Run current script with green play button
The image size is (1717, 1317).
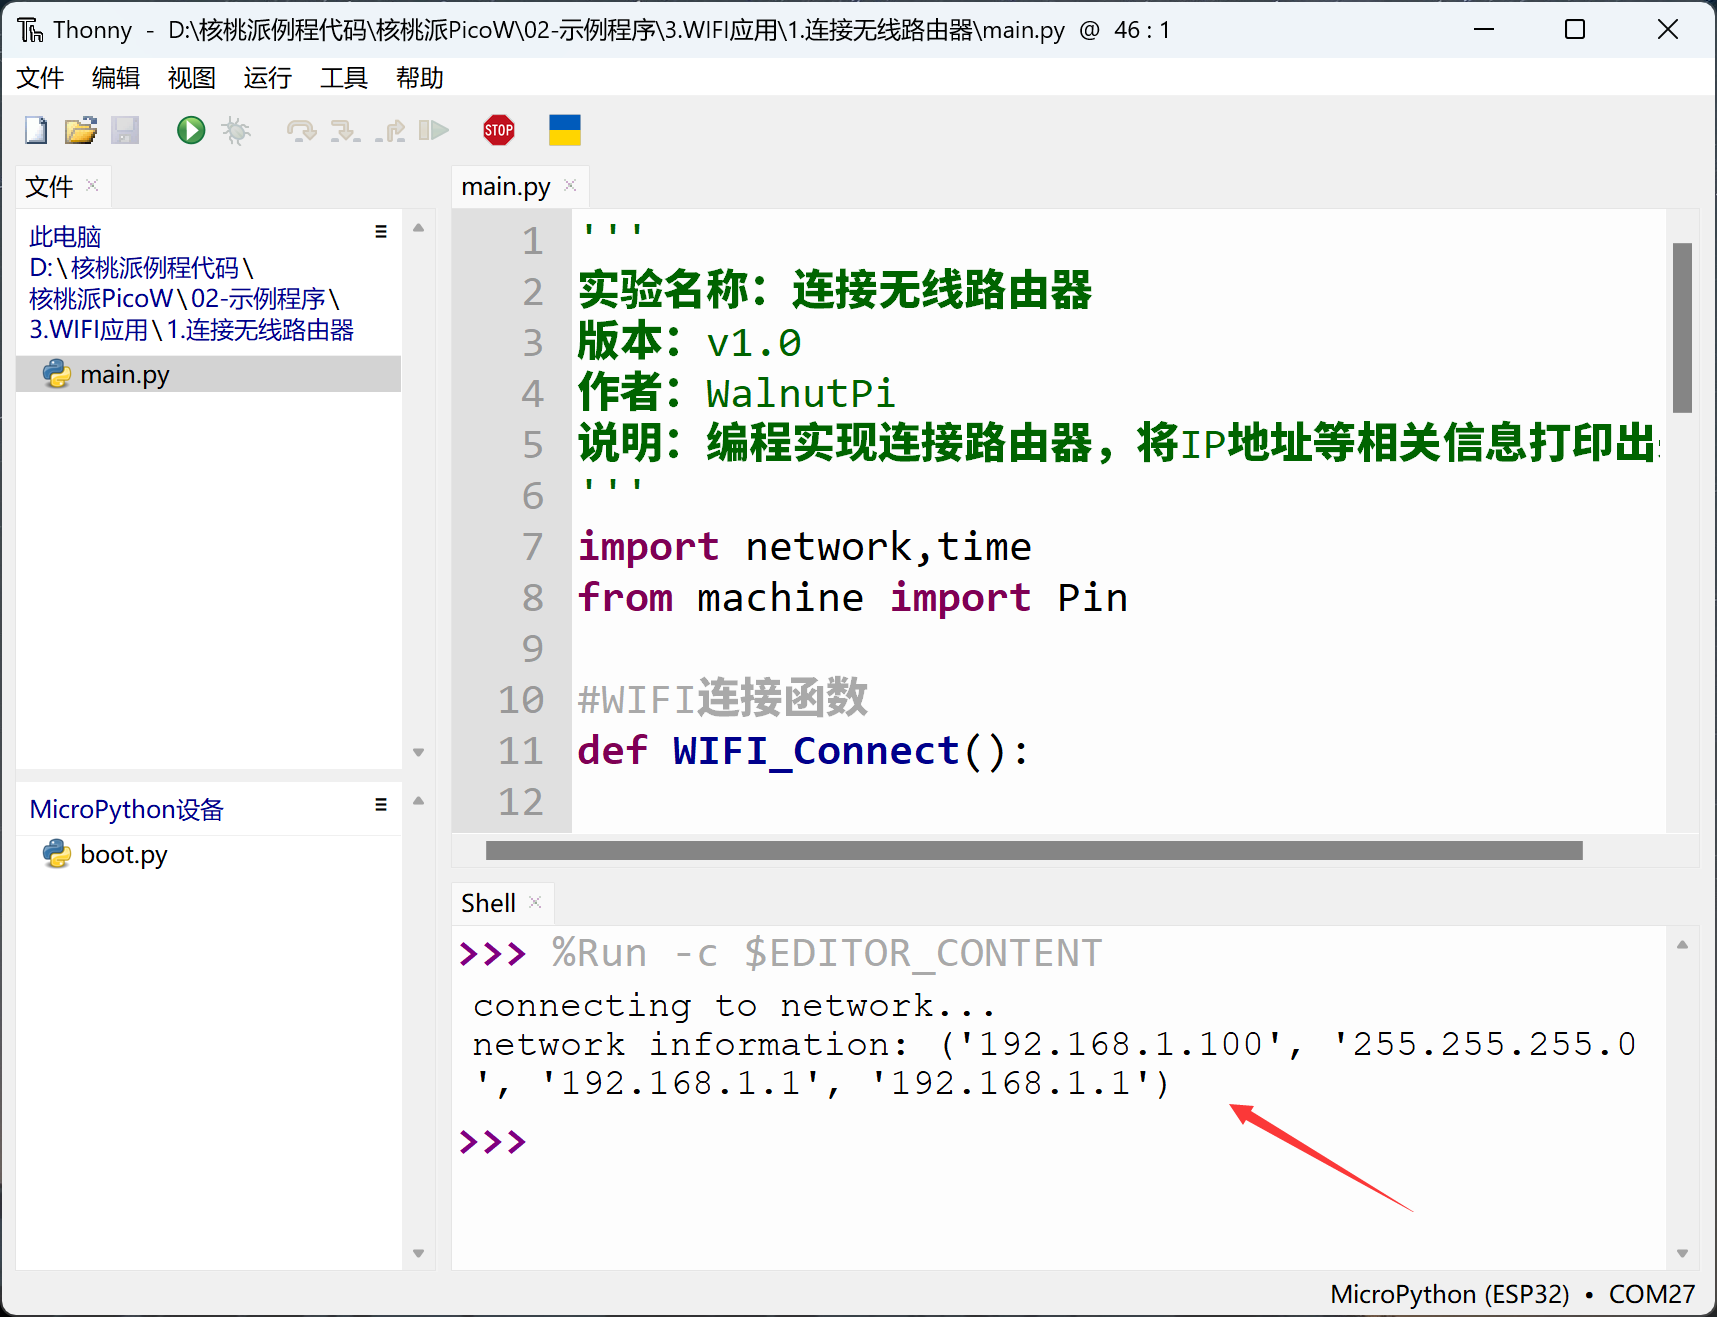tap(190, 131)
